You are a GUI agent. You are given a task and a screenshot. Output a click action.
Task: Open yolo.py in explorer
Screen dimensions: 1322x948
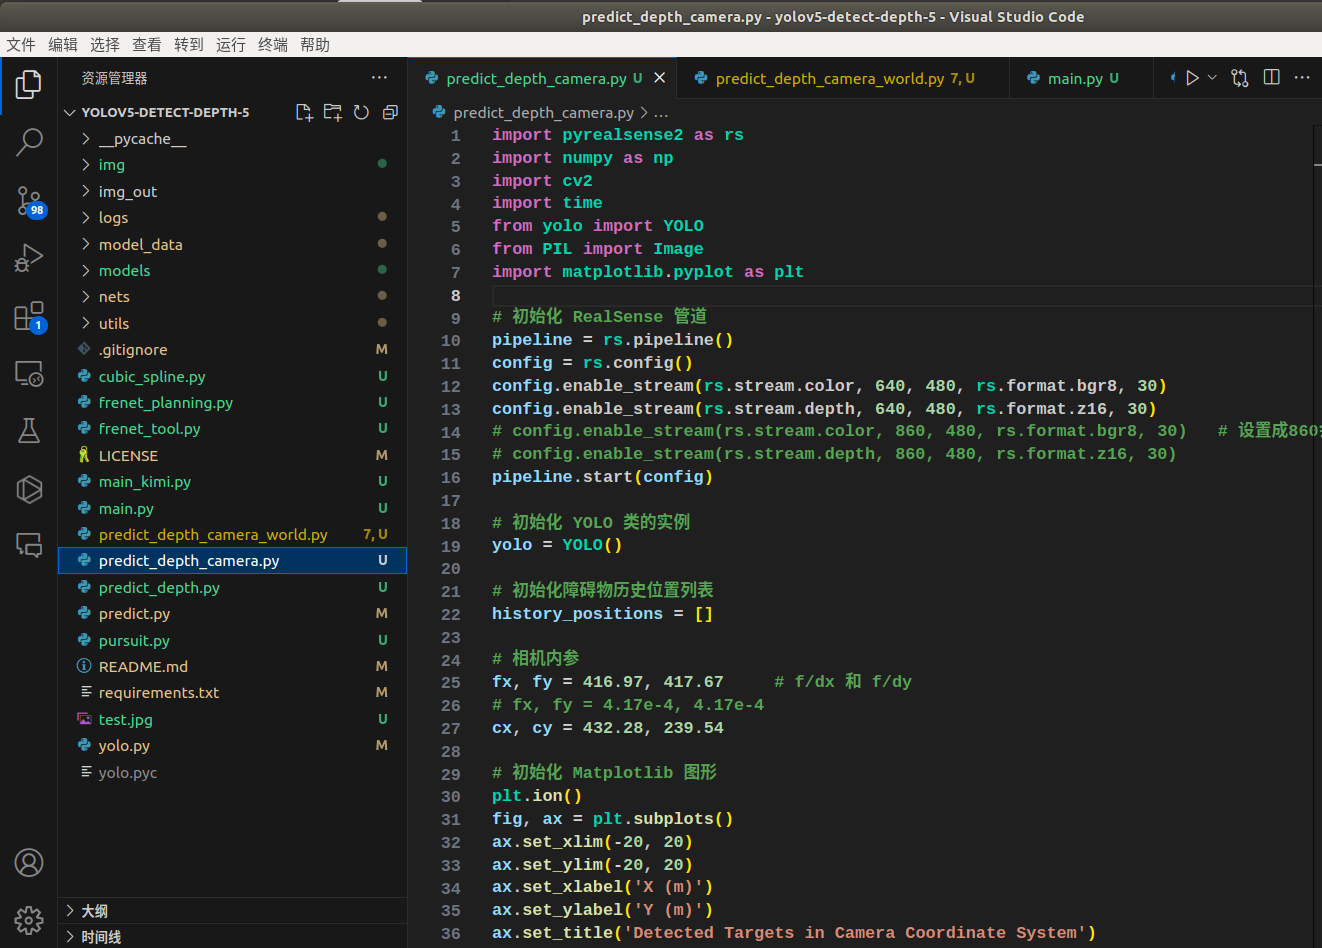click(232, 746)
